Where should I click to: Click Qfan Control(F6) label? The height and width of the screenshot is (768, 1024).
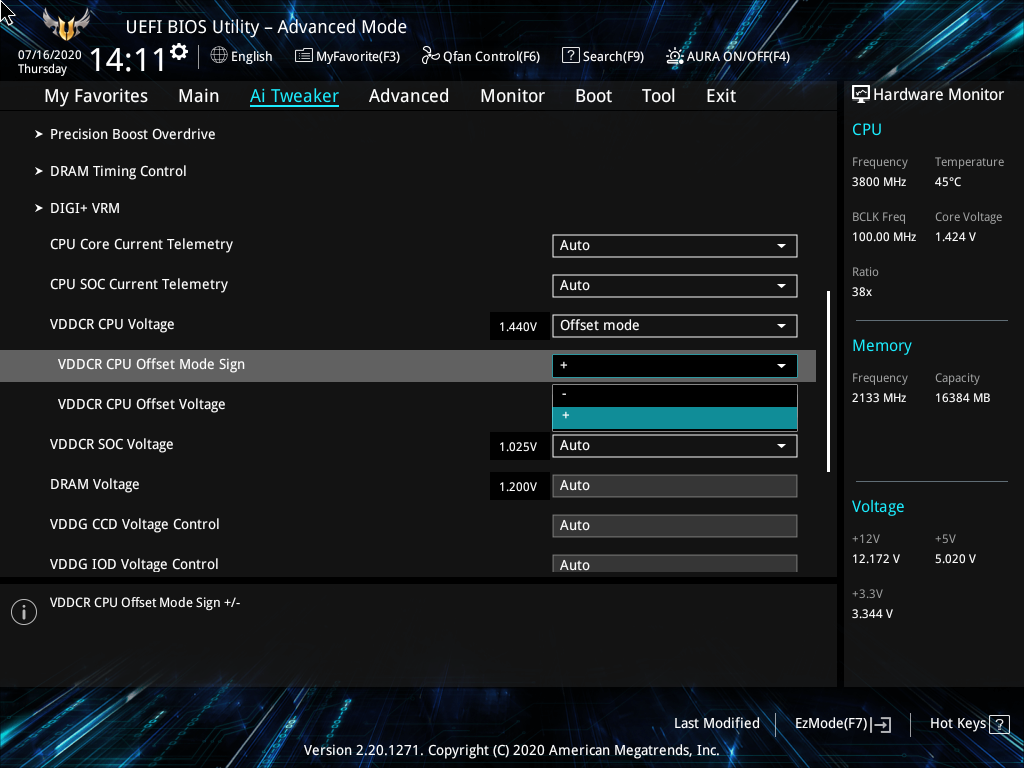pyautogui.click(x=491, y=56)
